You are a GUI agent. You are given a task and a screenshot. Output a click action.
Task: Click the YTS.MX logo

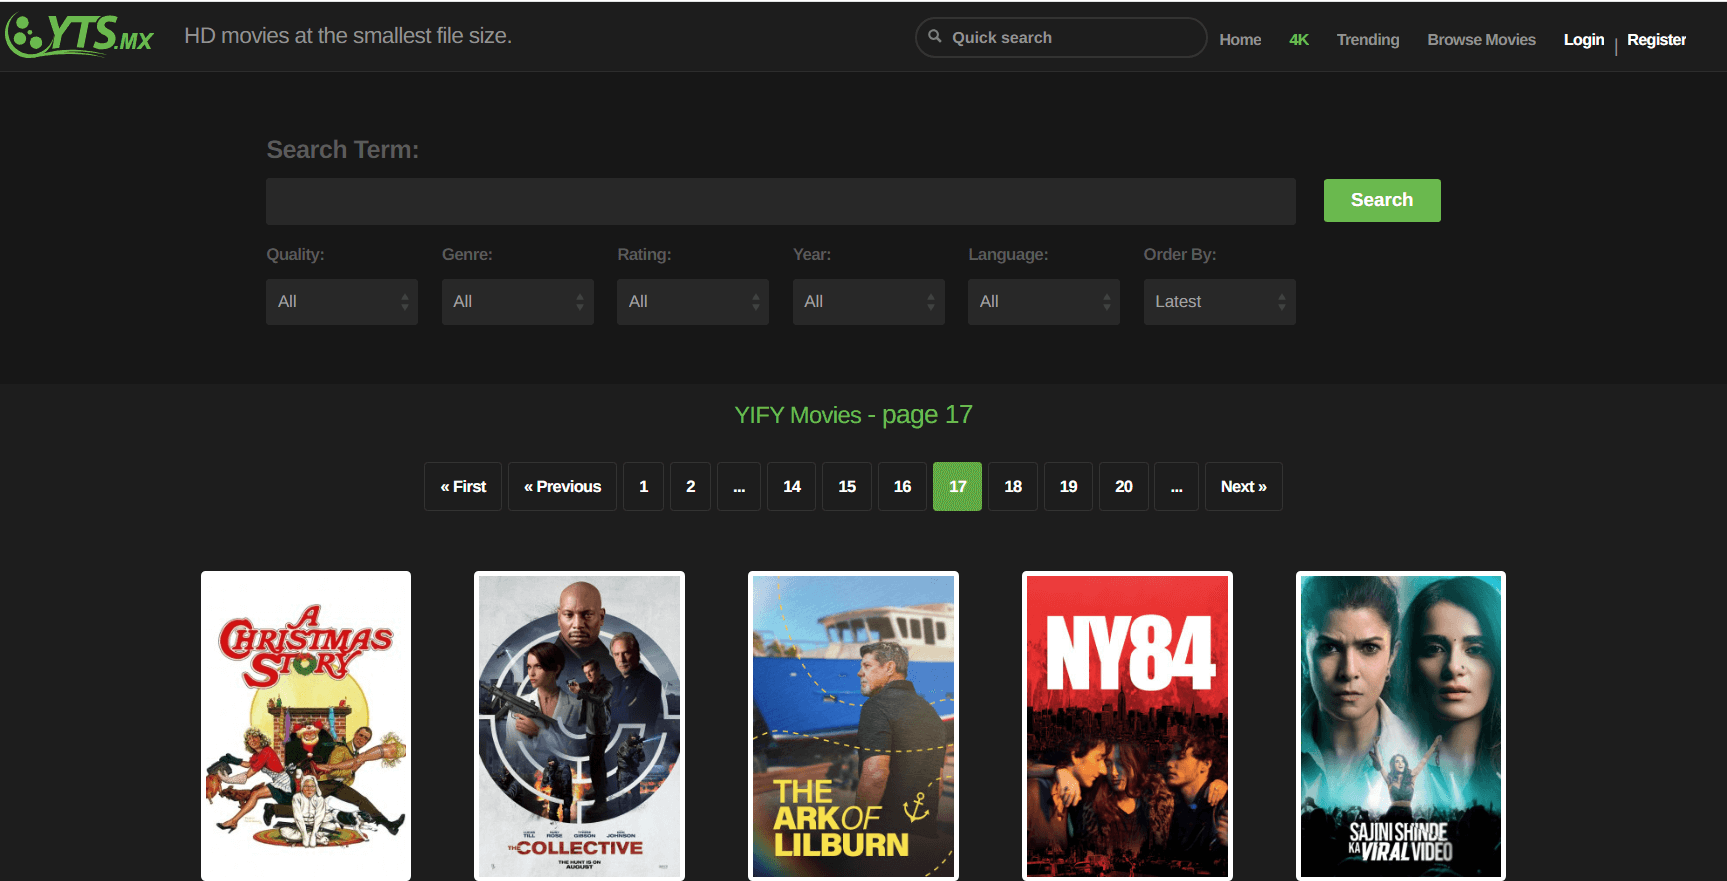[x=80, y=35]
